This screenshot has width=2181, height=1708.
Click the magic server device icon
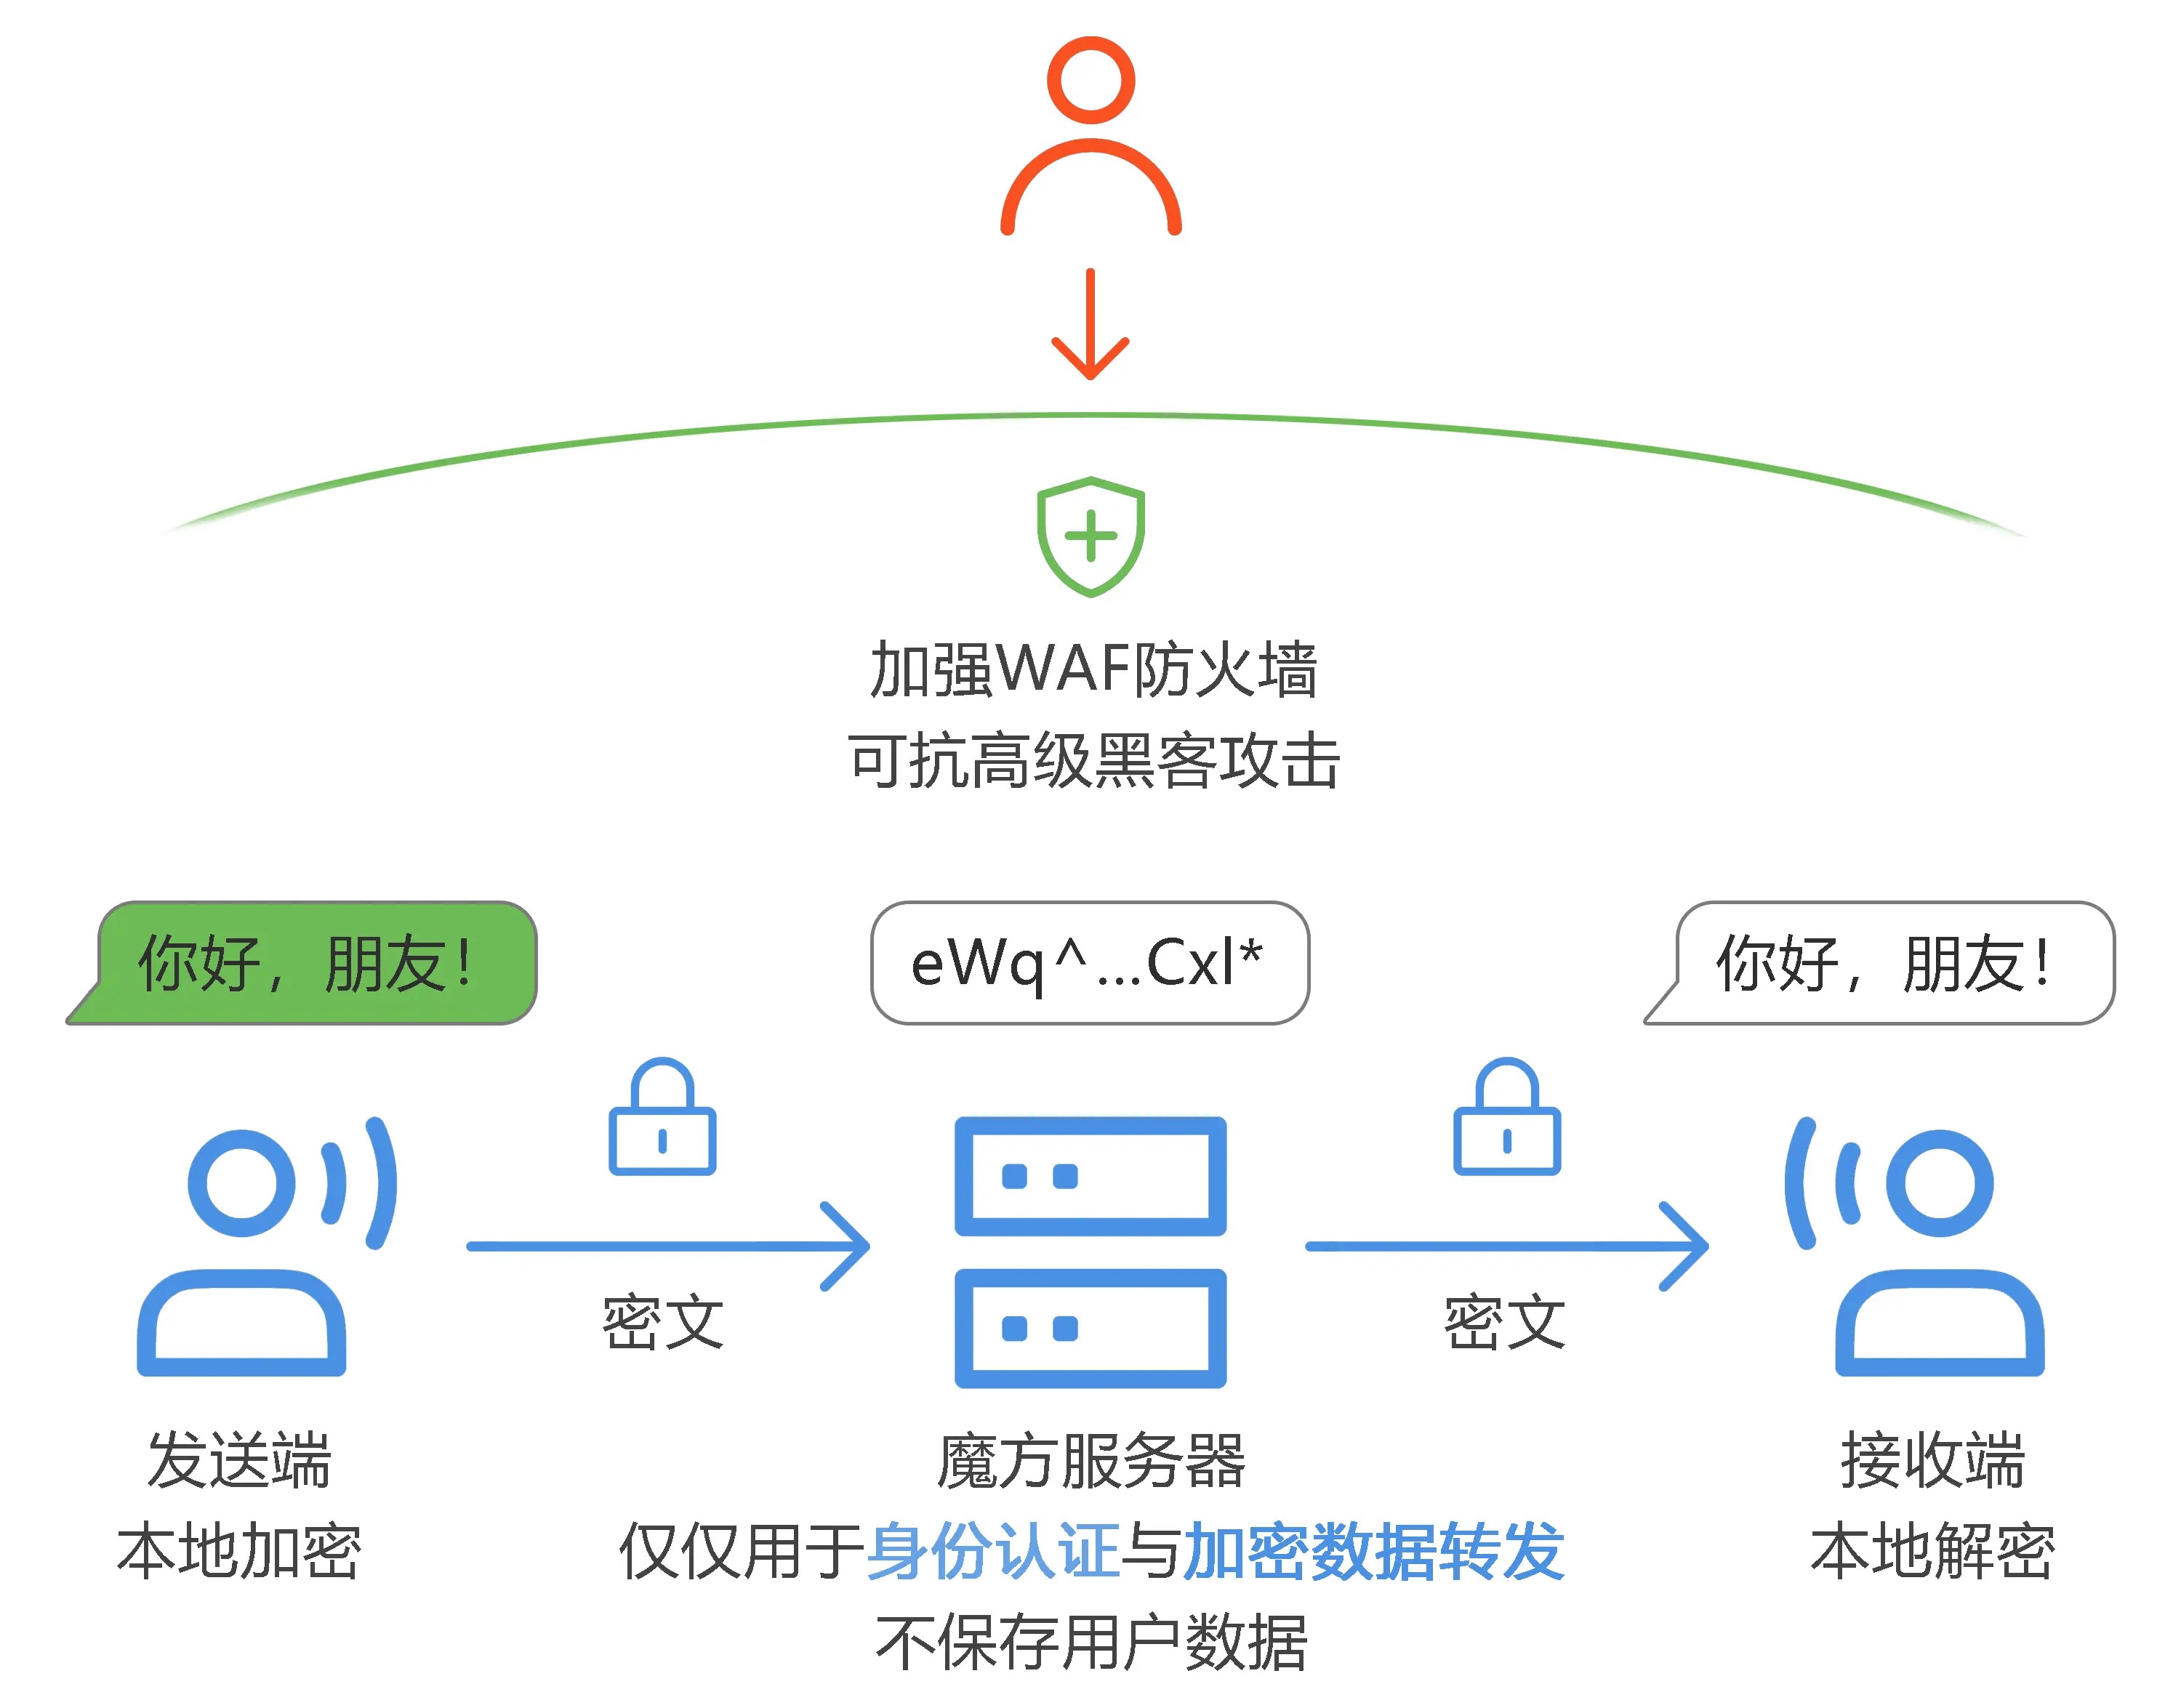[1089, 1239]
